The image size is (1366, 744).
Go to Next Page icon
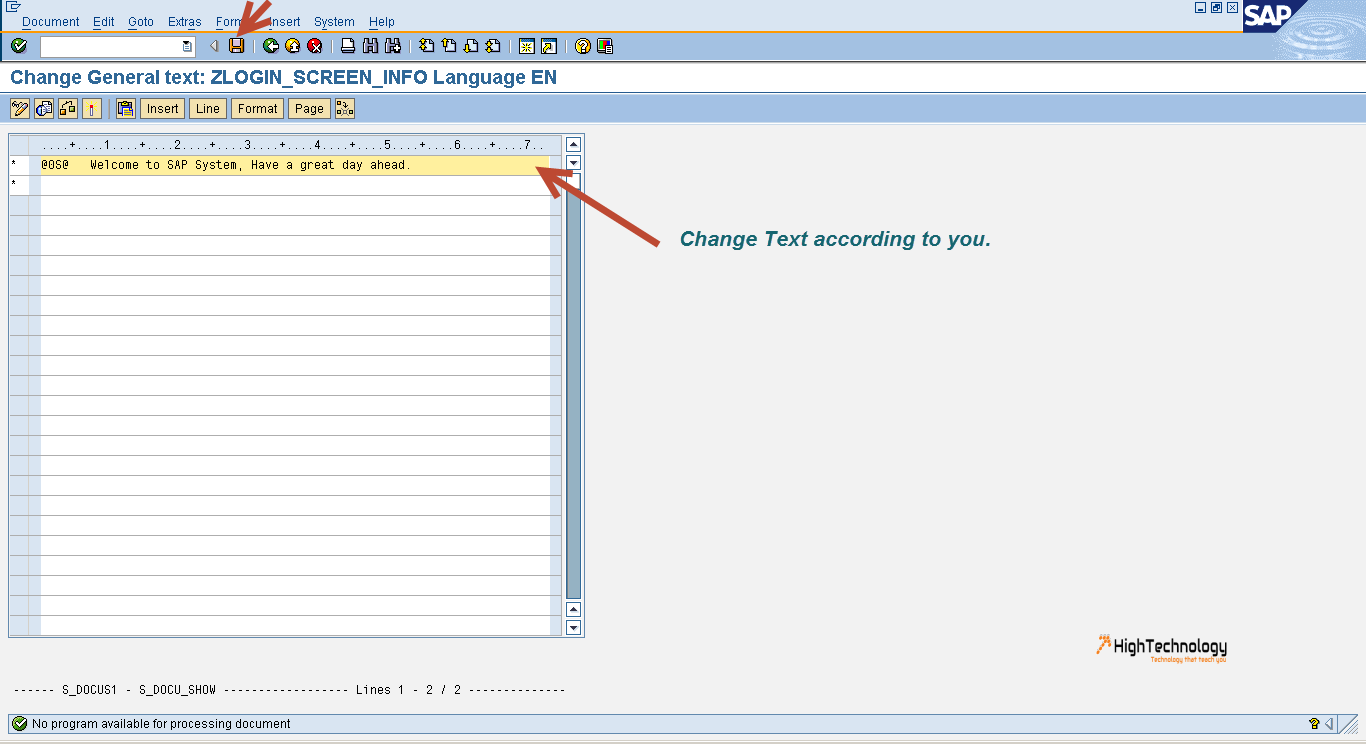471,46
